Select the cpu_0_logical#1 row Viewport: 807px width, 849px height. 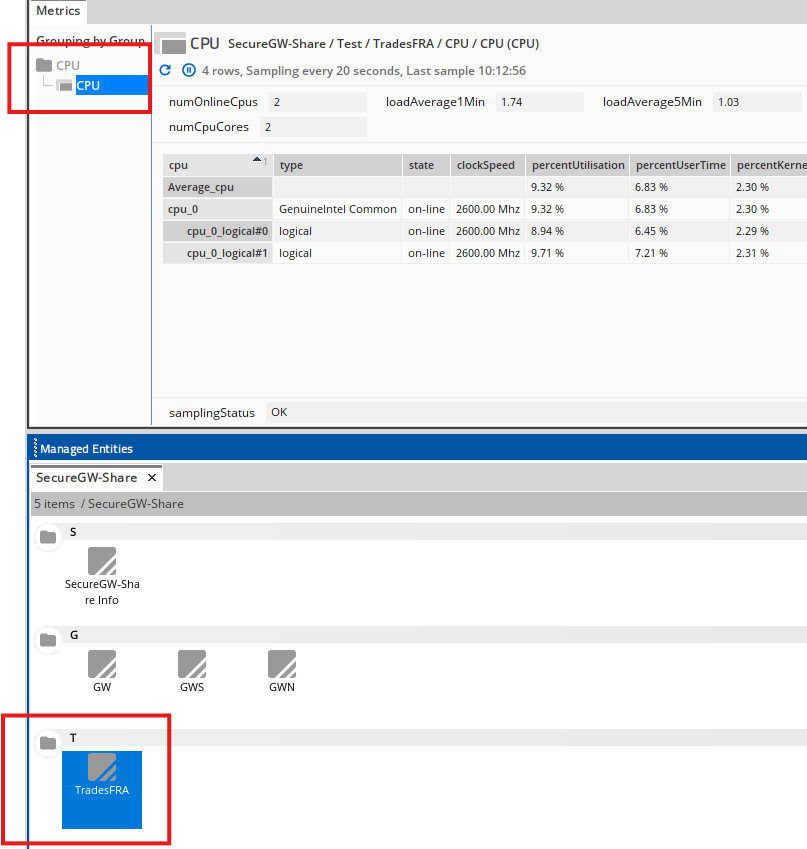point(228,253)
